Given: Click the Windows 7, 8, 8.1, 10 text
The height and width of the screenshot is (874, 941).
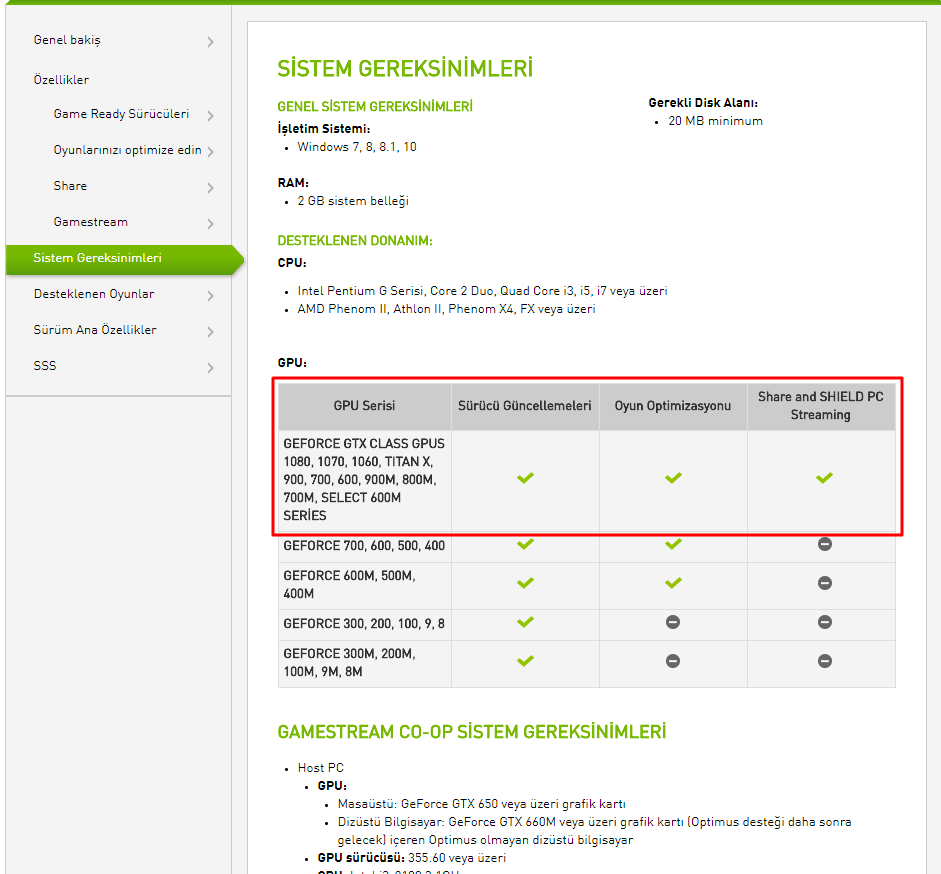Looking at the screenshot, I should (357, 147).
